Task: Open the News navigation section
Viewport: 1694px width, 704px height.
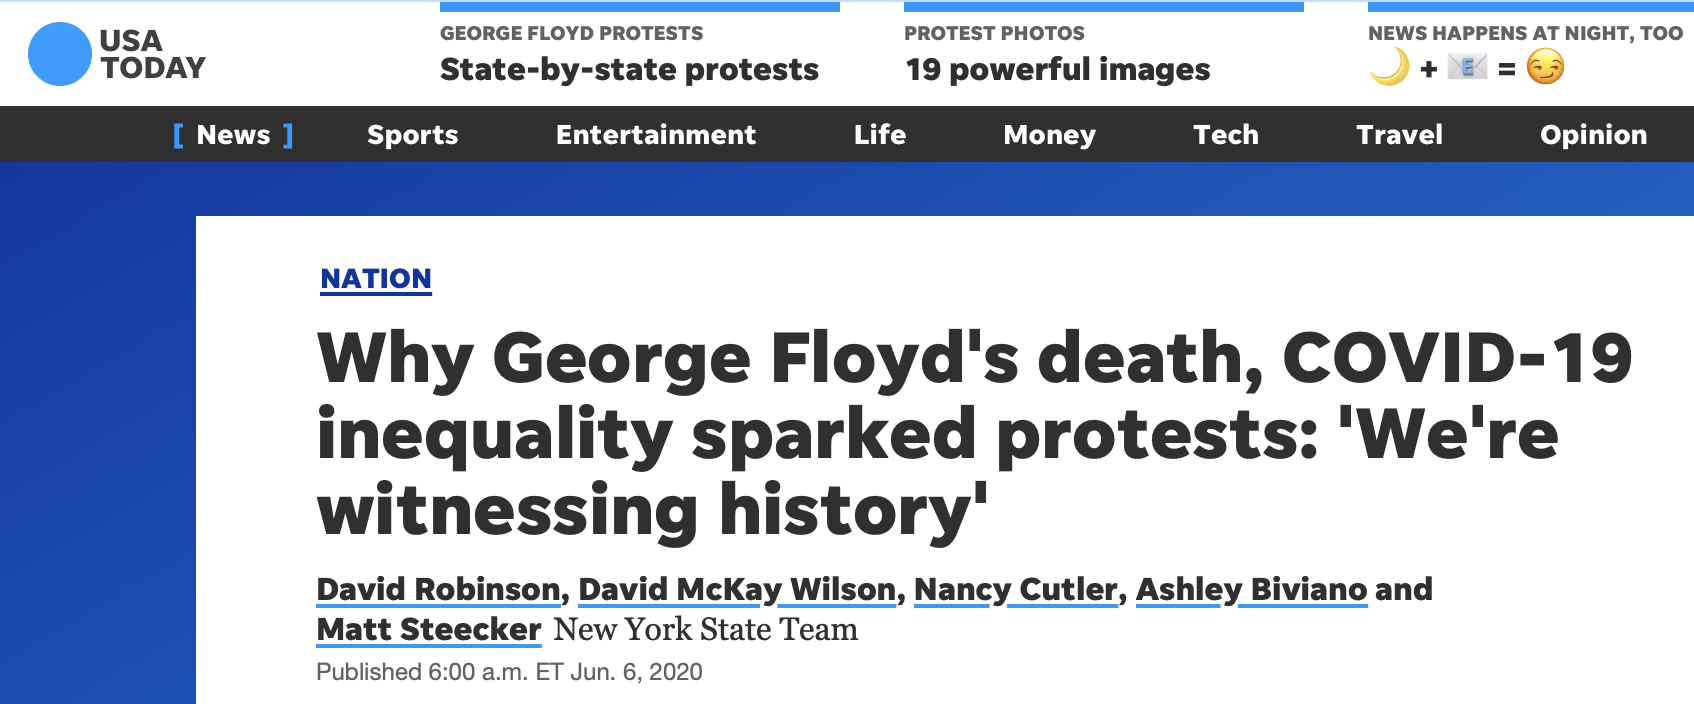Action: 233,135
